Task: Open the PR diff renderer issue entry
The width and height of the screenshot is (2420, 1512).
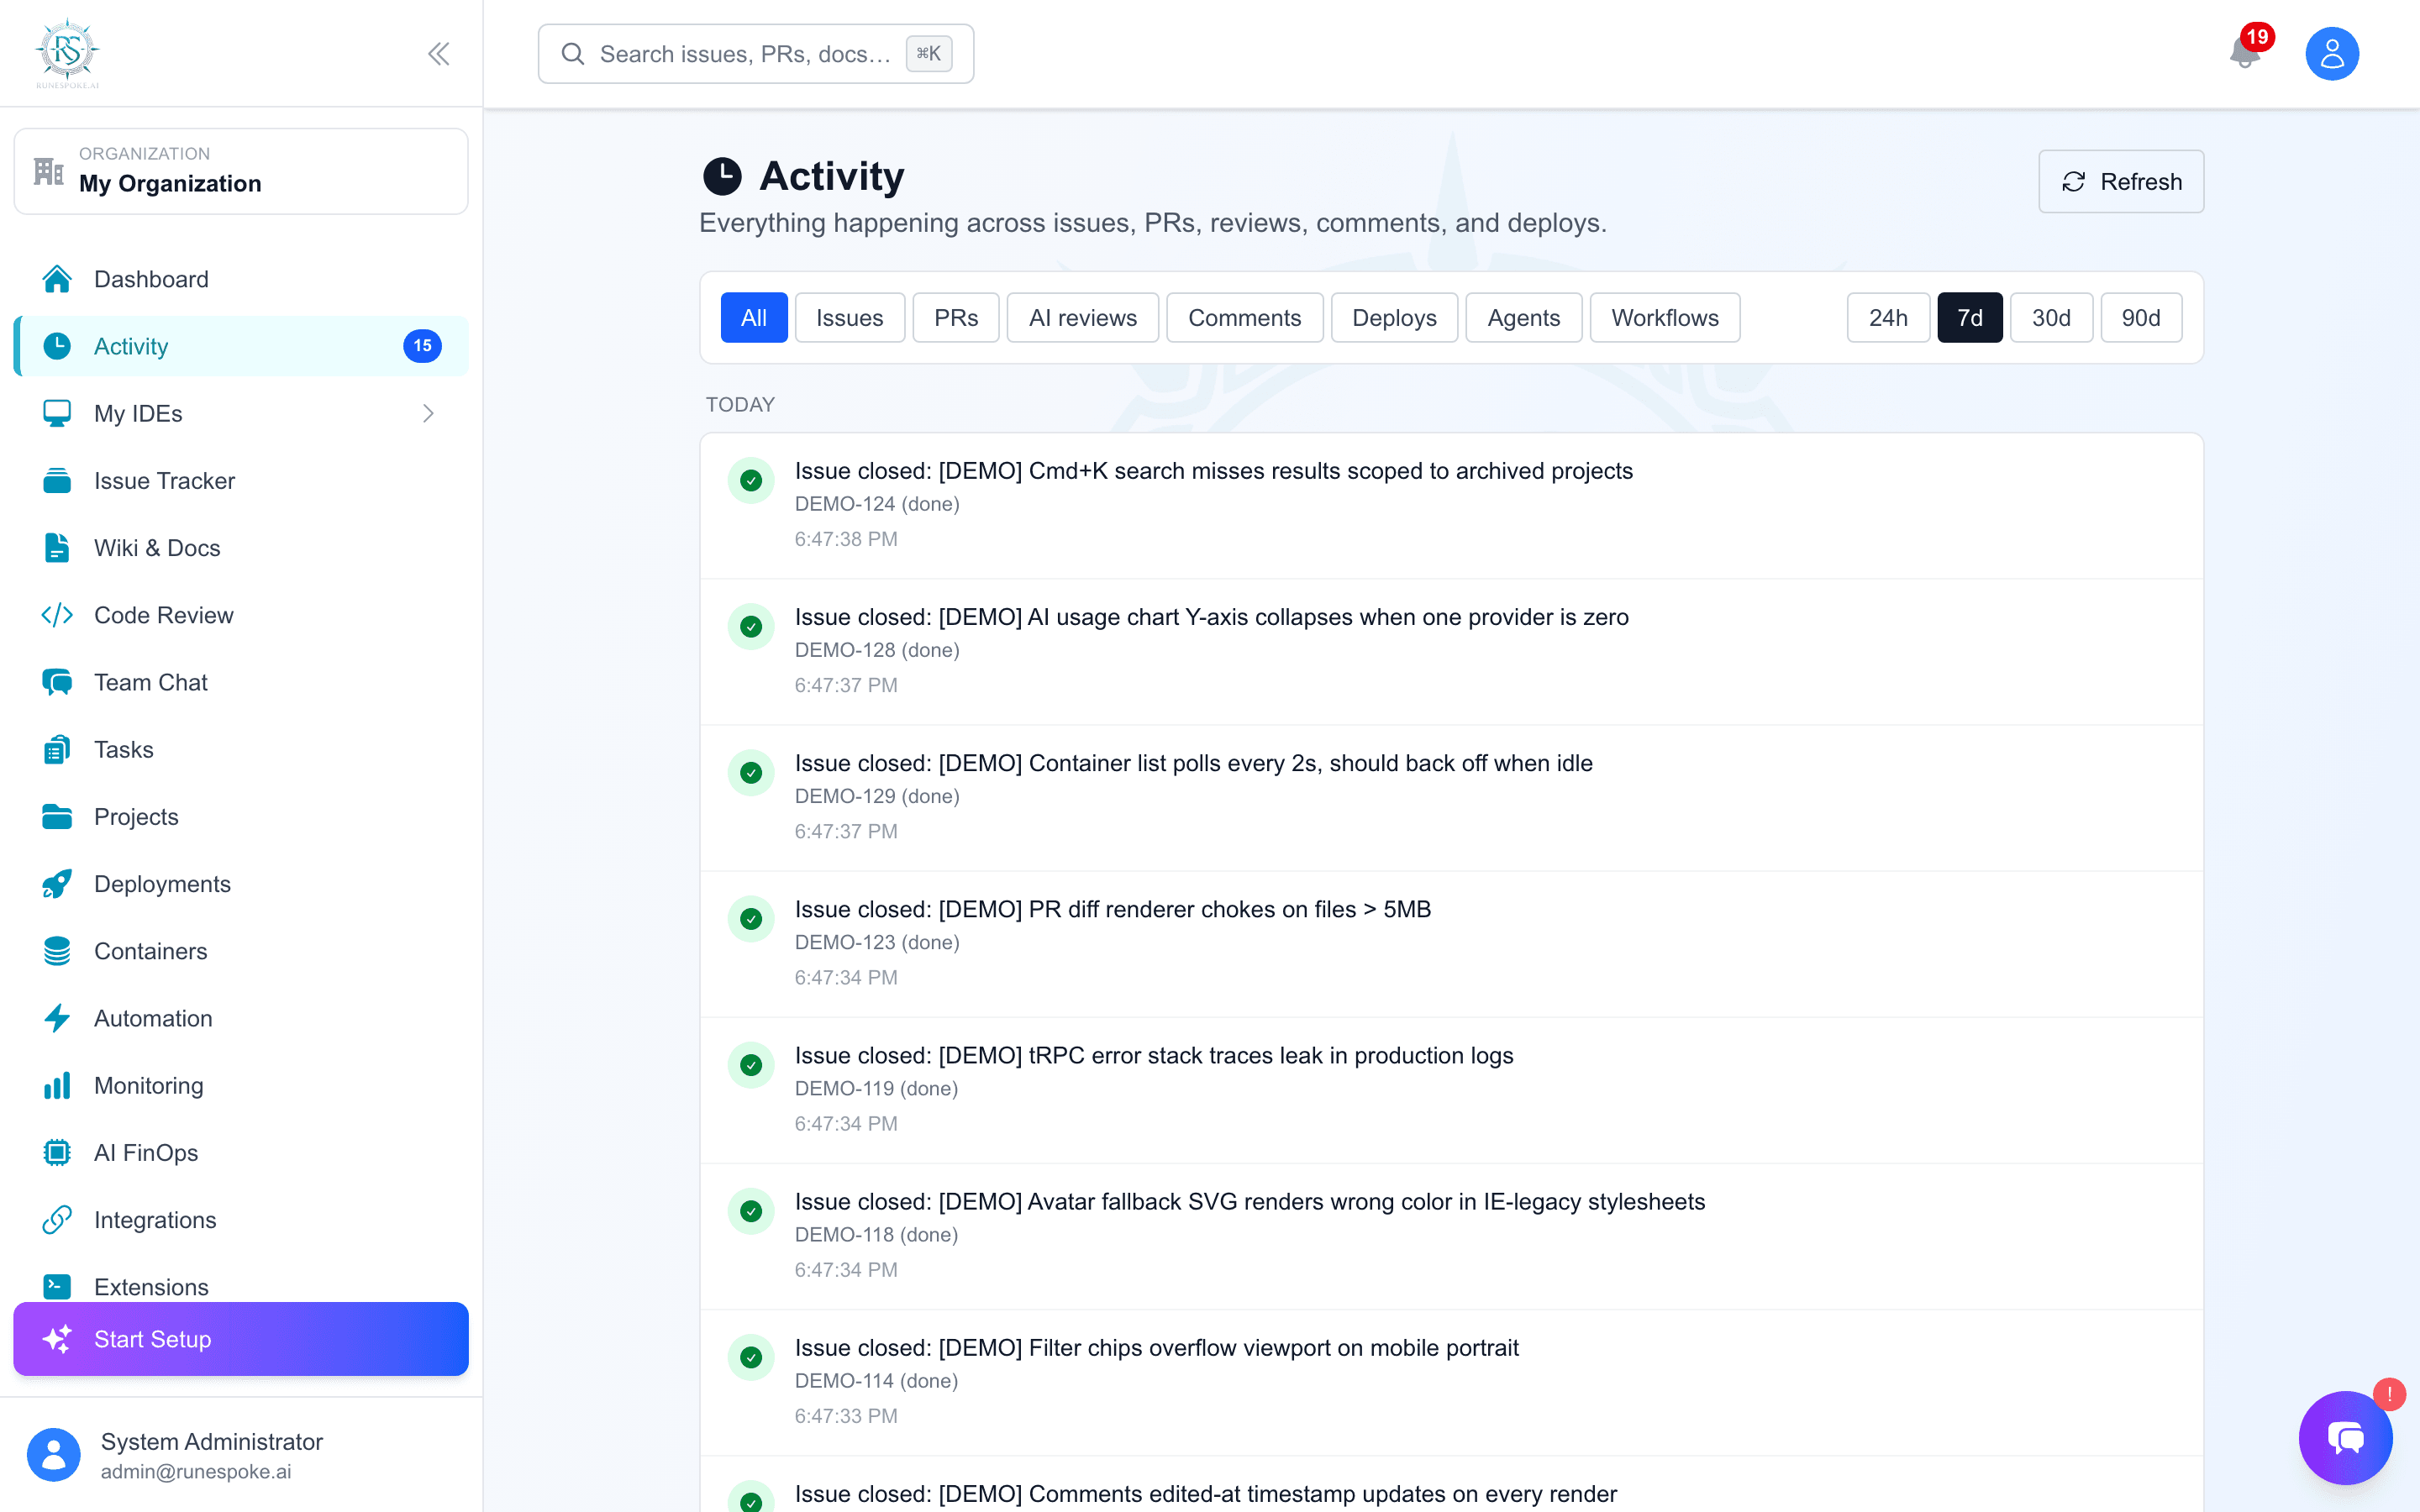Action: tap(1452, 943)
